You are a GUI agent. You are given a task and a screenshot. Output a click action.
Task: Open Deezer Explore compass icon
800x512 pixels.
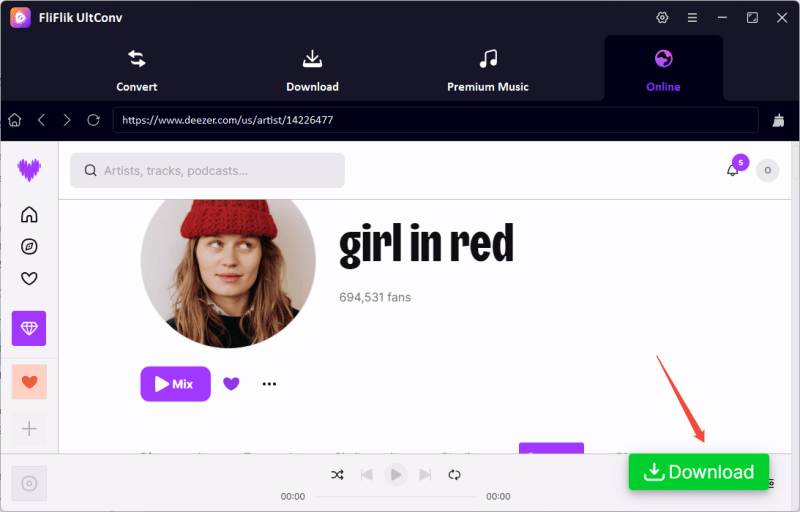29,247
